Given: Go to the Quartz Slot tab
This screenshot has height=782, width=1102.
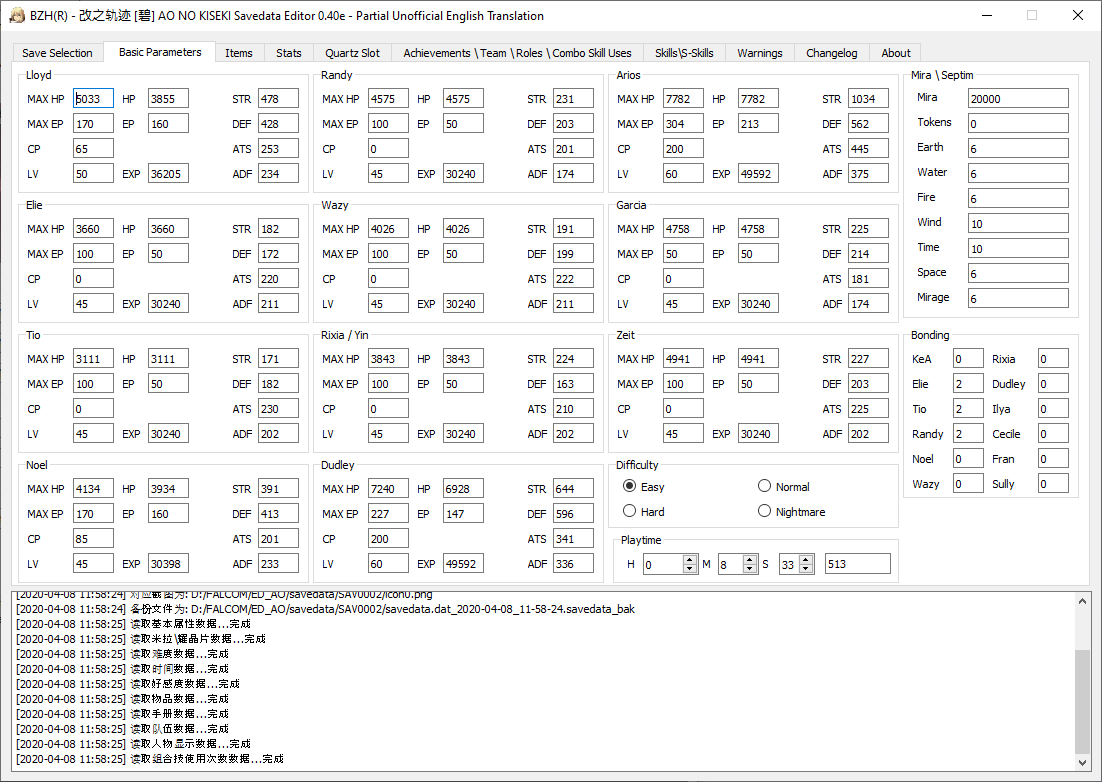Looking at the screenshot, I should coord(352,53).
